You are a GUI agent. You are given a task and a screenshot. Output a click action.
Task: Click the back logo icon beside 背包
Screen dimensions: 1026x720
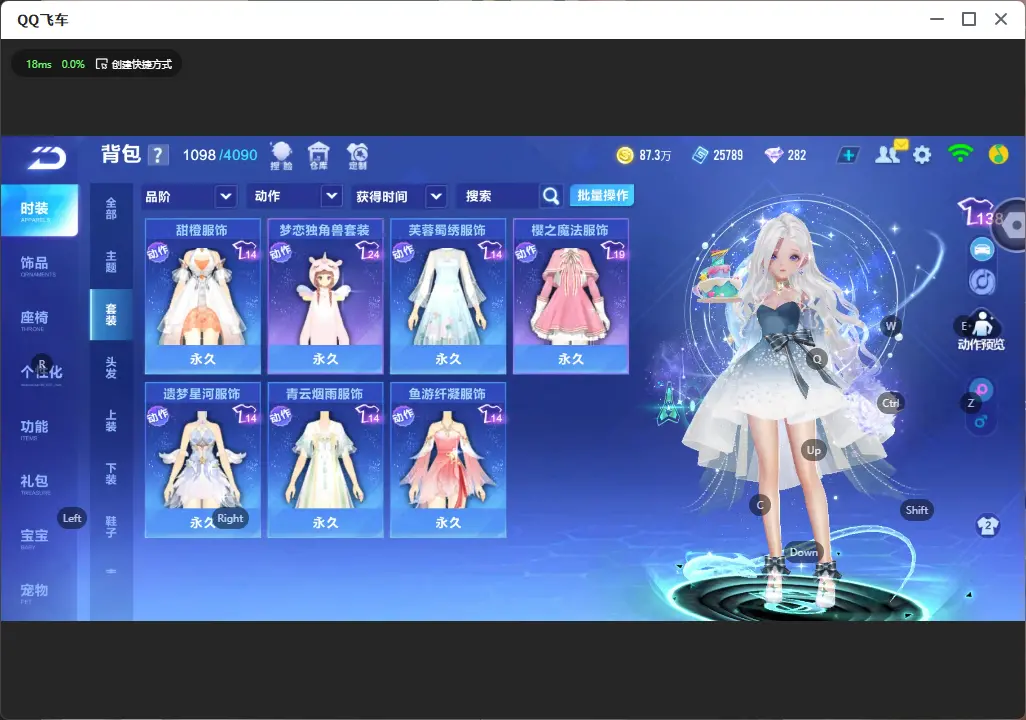pyautogui.click(x=46, y=157)
